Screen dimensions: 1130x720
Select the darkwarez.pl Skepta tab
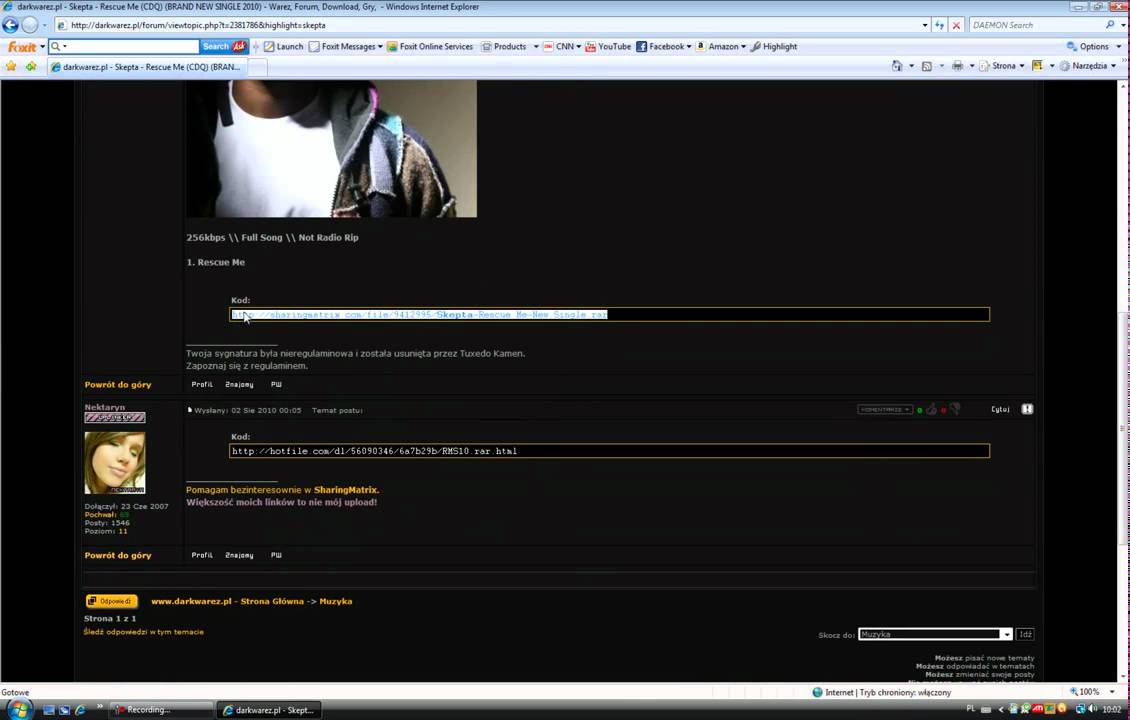point(147,66)
